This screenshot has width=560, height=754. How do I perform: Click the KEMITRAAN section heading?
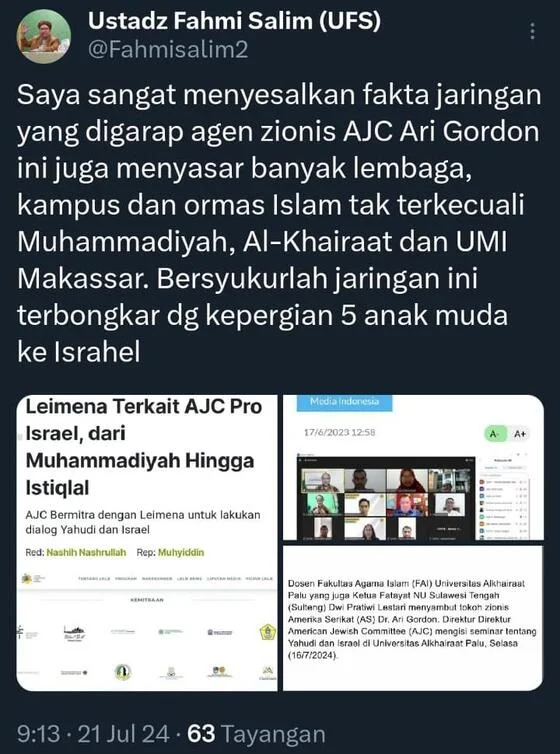147,600
